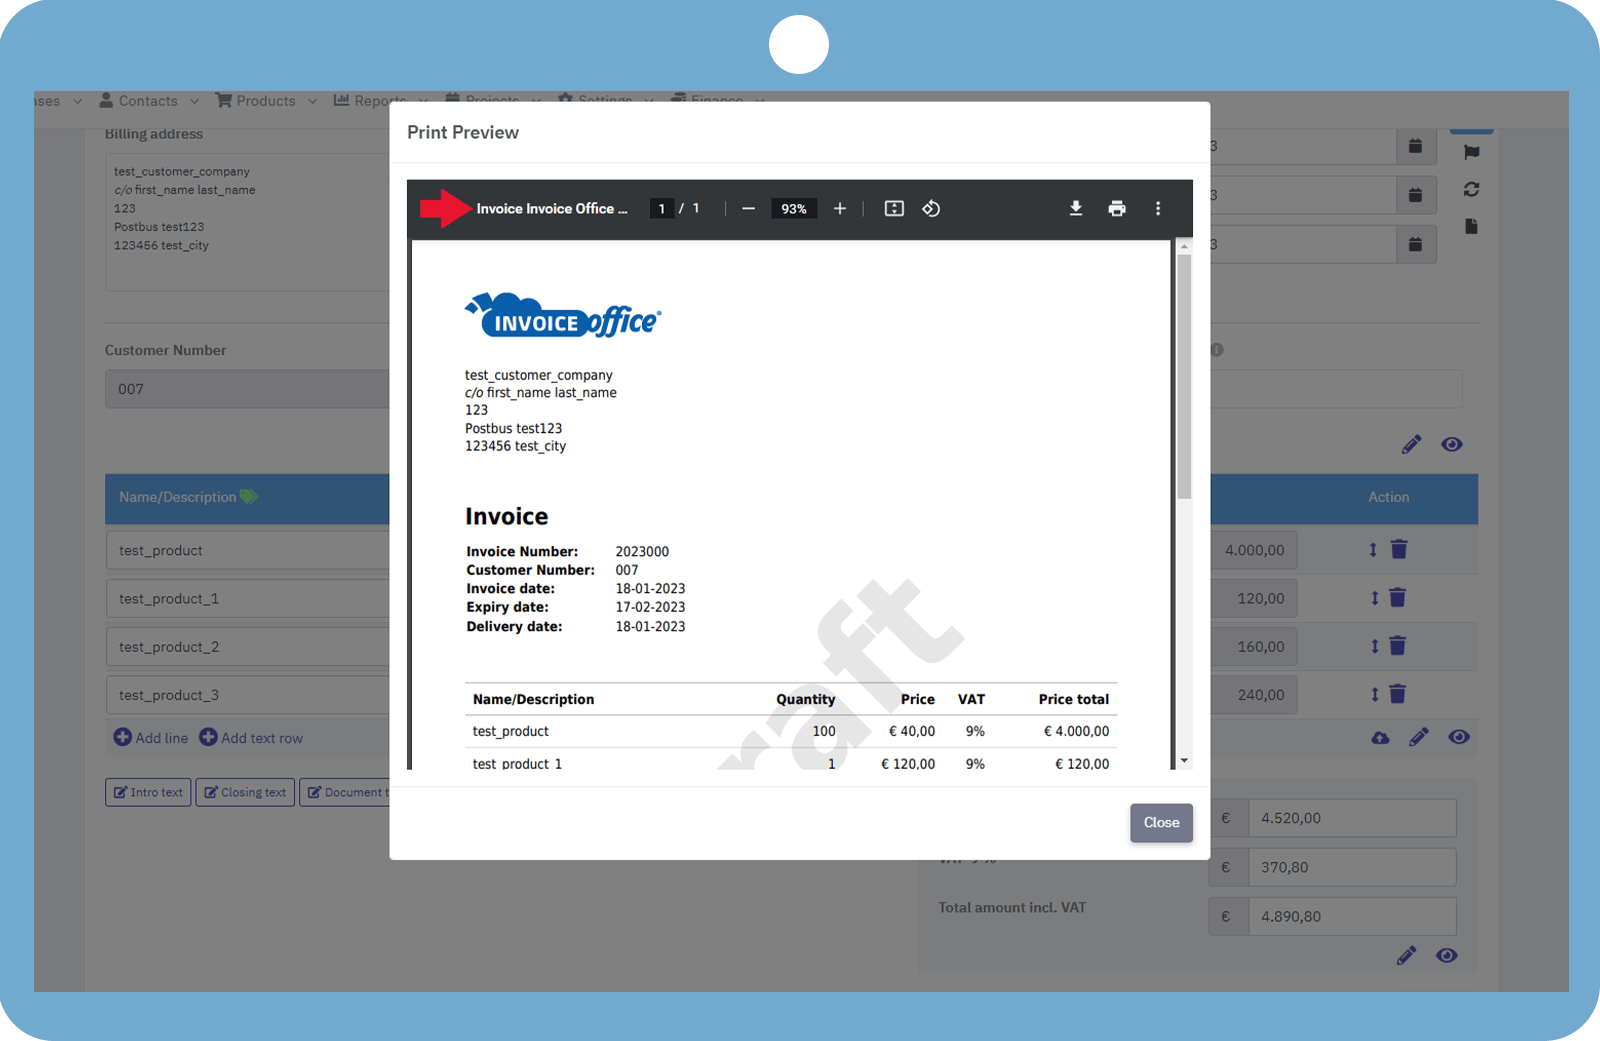
Task: Click the 4.890,80 total incl. VAT field
Action: (1352, 916)
